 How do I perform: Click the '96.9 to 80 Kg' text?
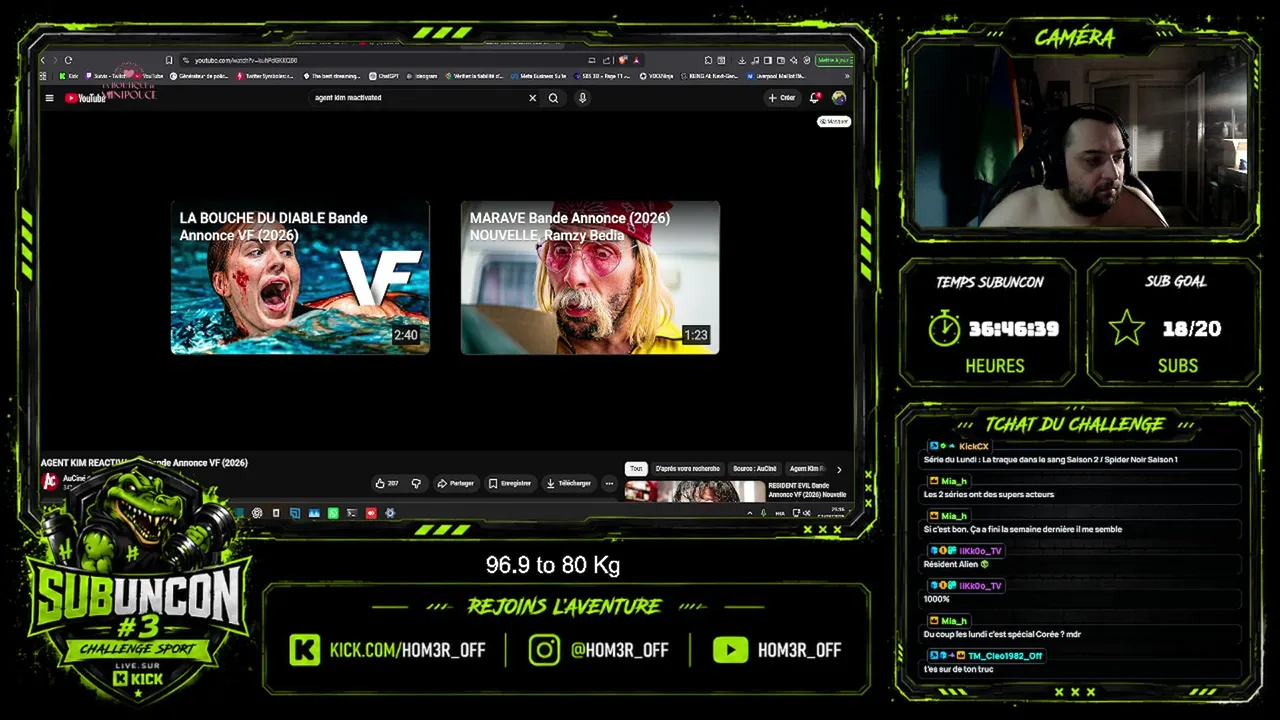click(x=553, y=565)
